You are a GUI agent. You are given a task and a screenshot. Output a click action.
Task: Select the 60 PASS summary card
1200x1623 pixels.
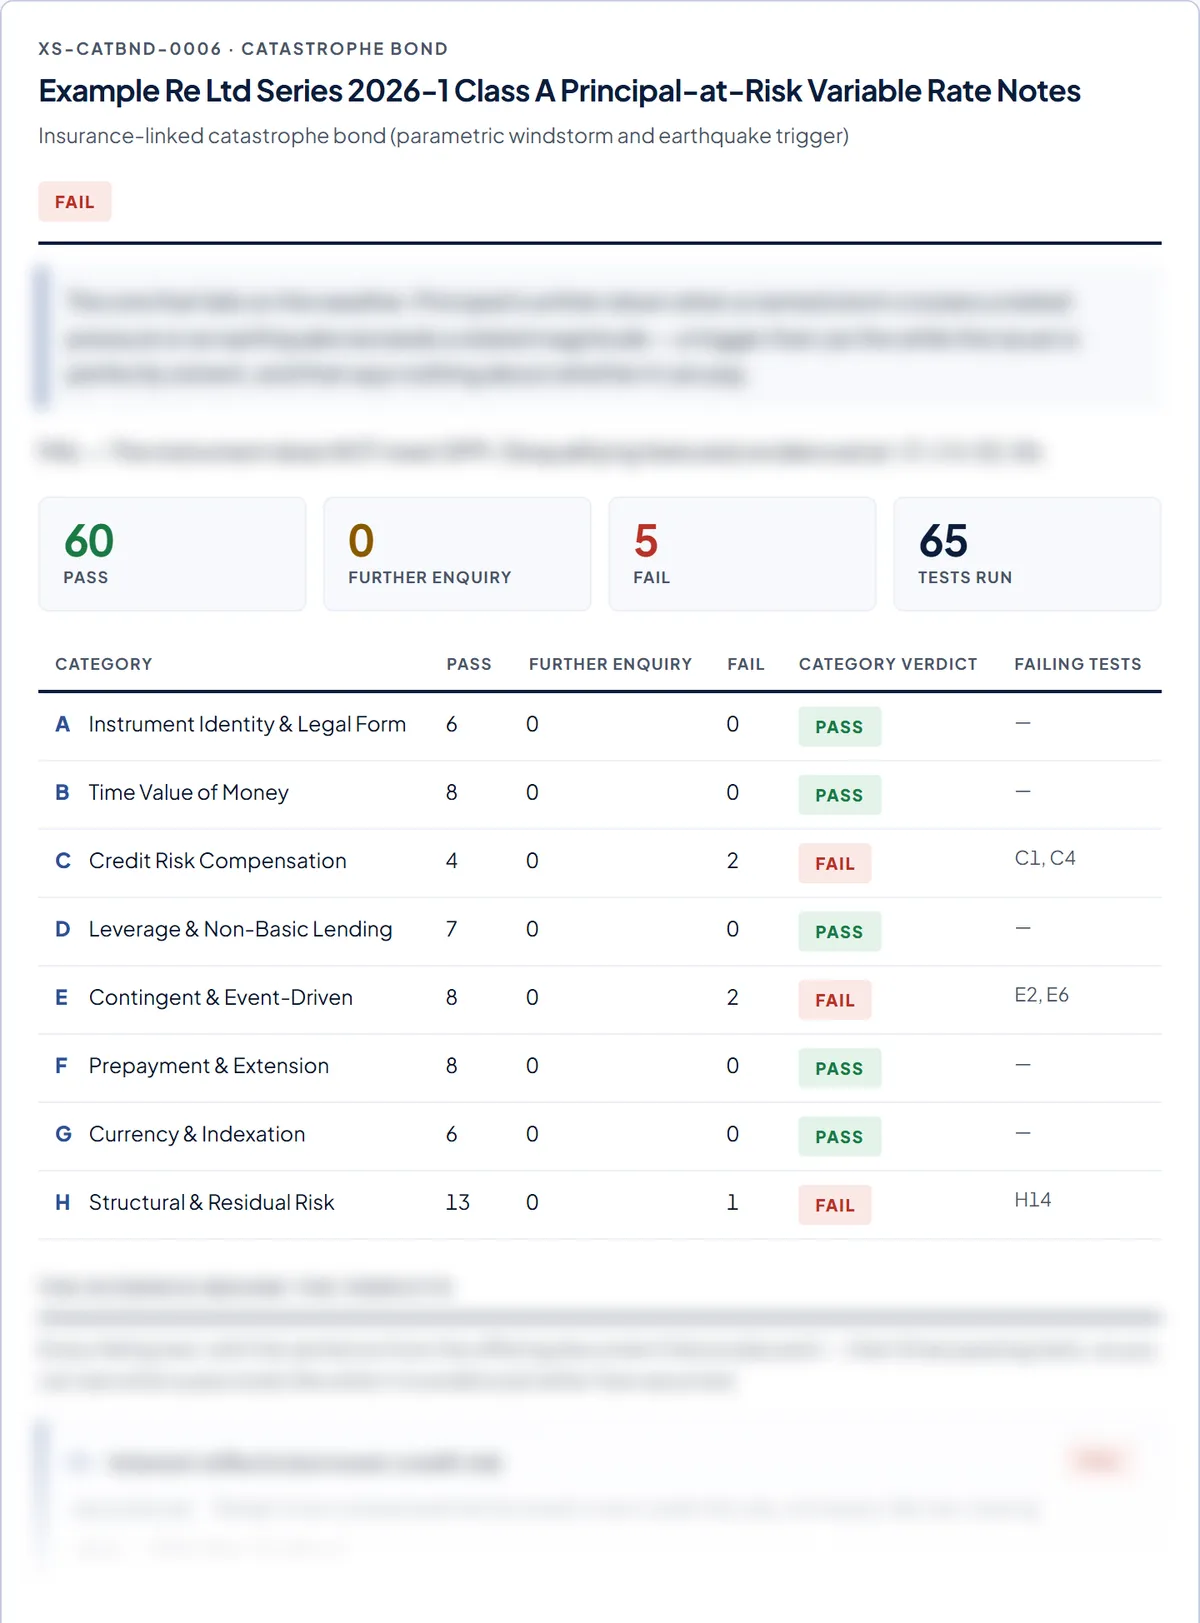coord(172,554)
